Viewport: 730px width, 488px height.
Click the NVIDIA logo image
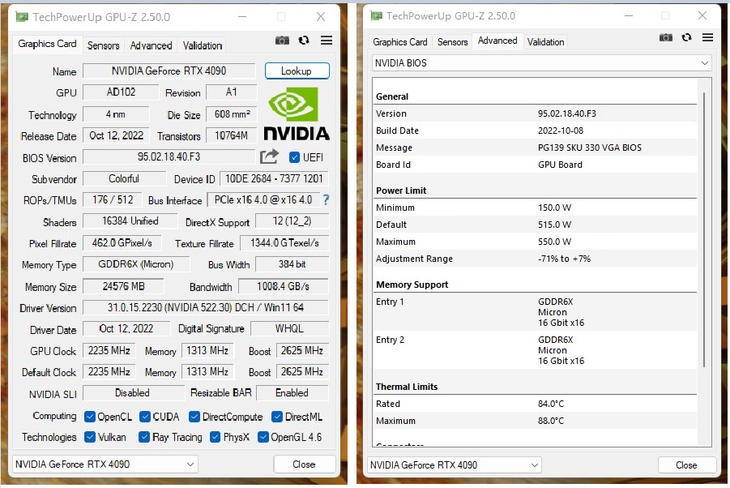[x=297, y=114]
